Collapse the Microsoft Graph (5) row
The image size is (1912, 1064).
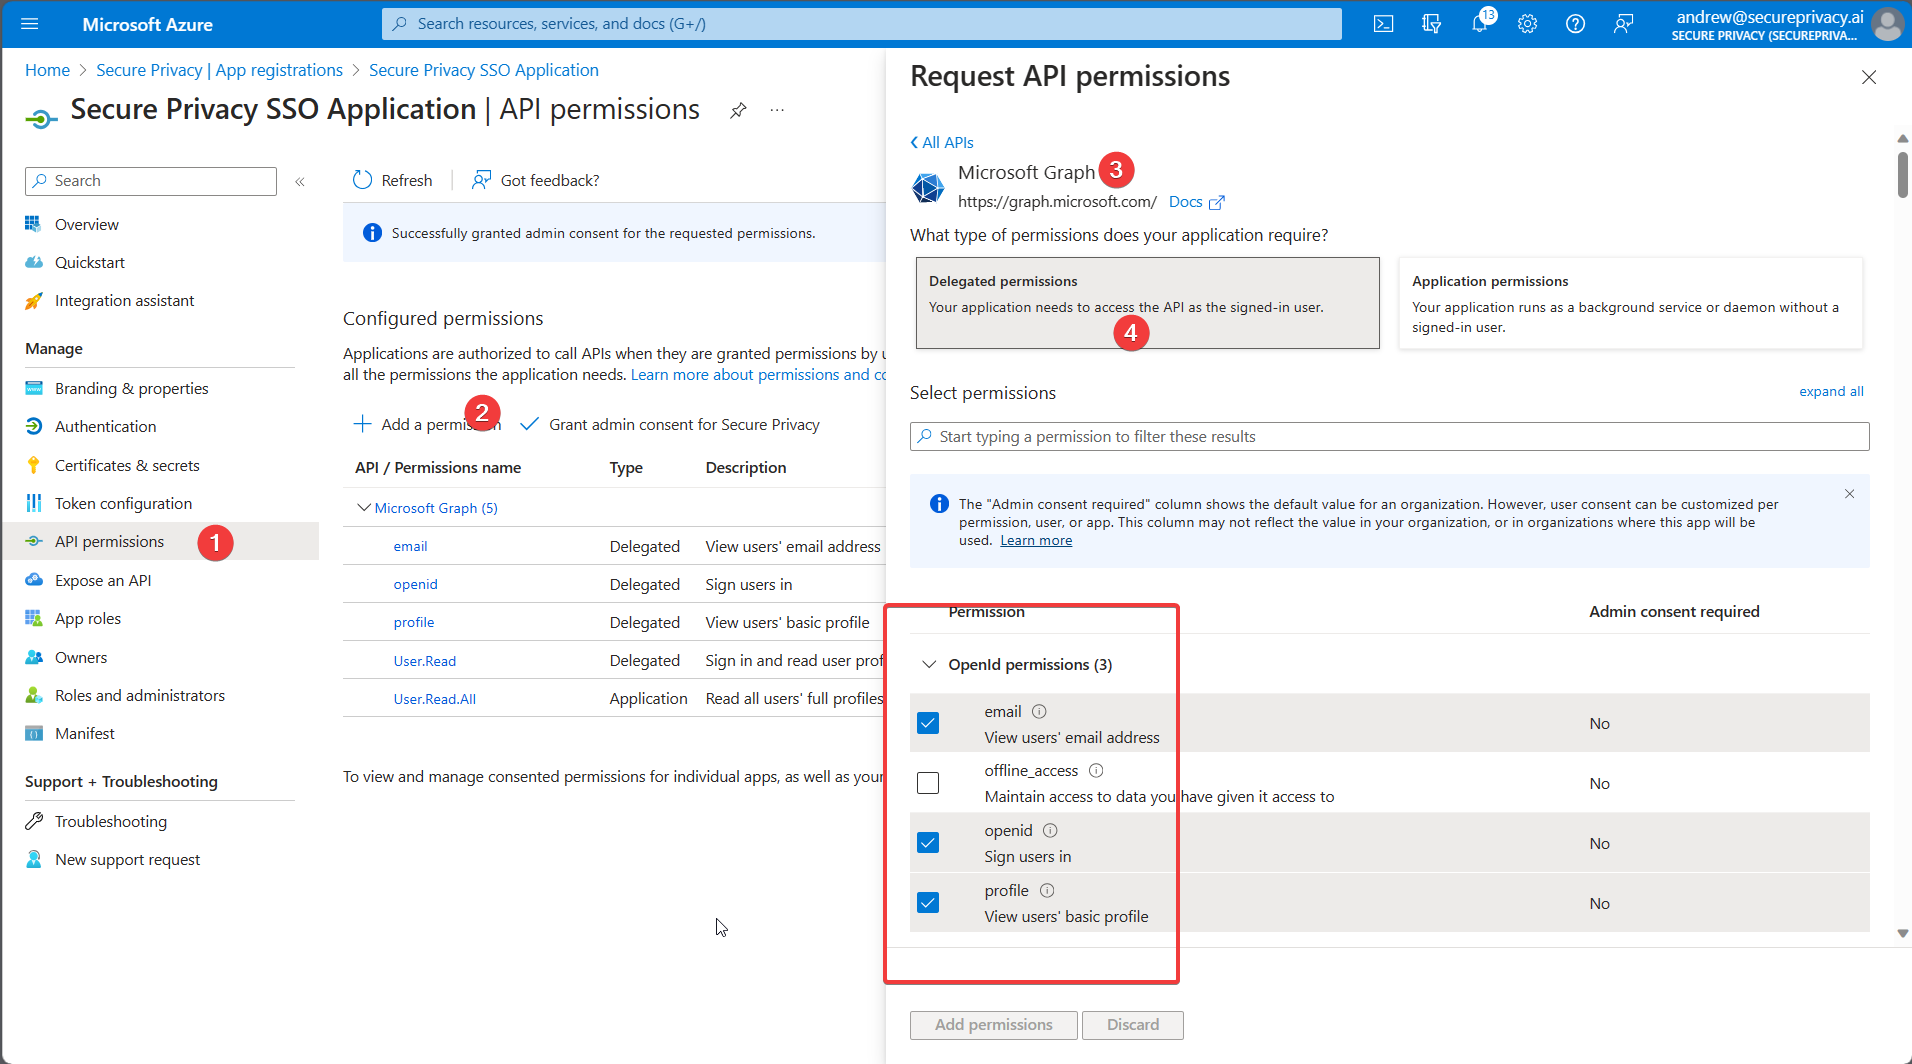(364, 508)
